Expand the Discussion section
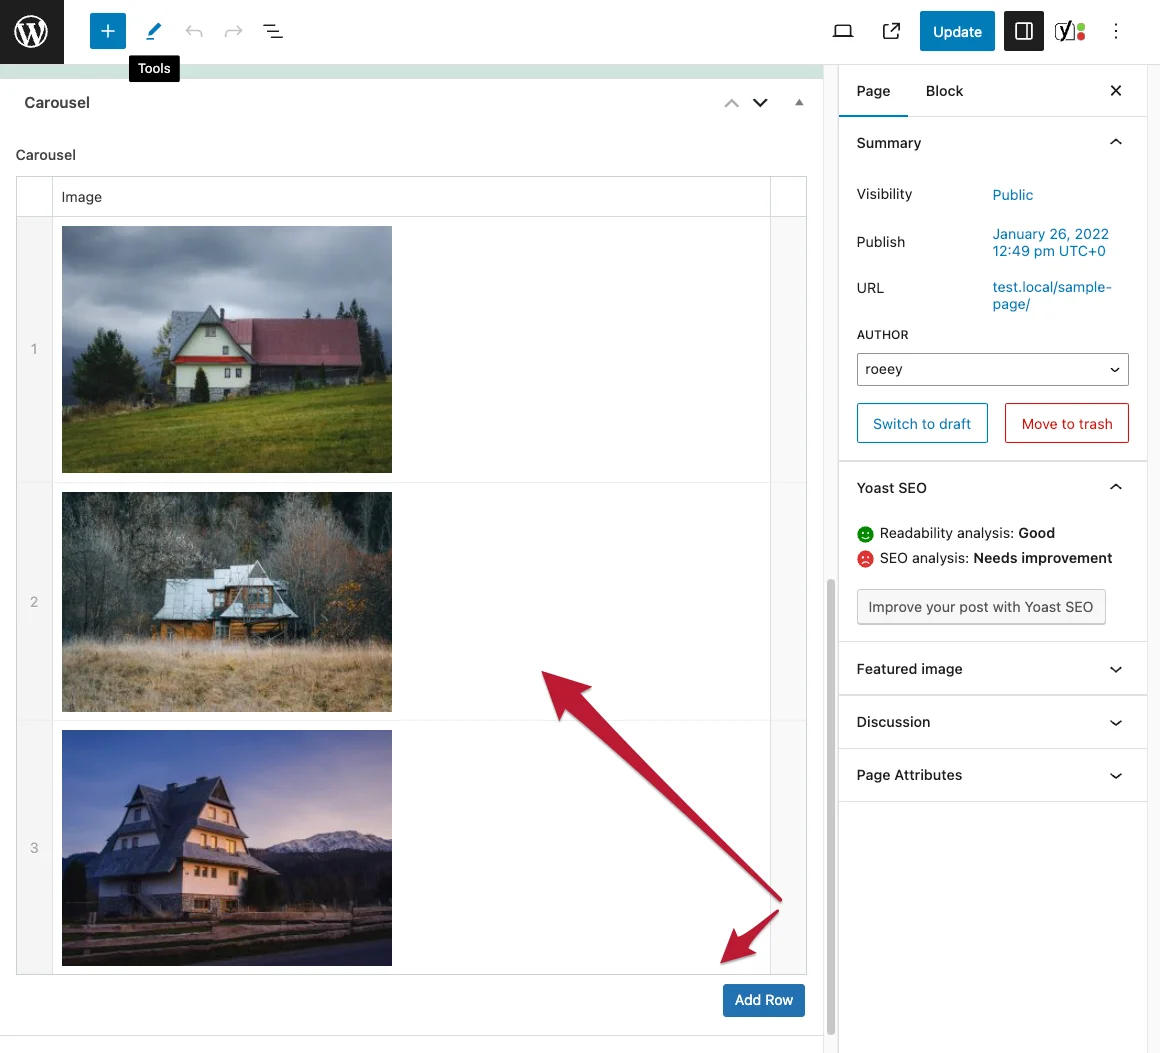The width and height of the screenshot is (1160, 1053). (992, 722)
